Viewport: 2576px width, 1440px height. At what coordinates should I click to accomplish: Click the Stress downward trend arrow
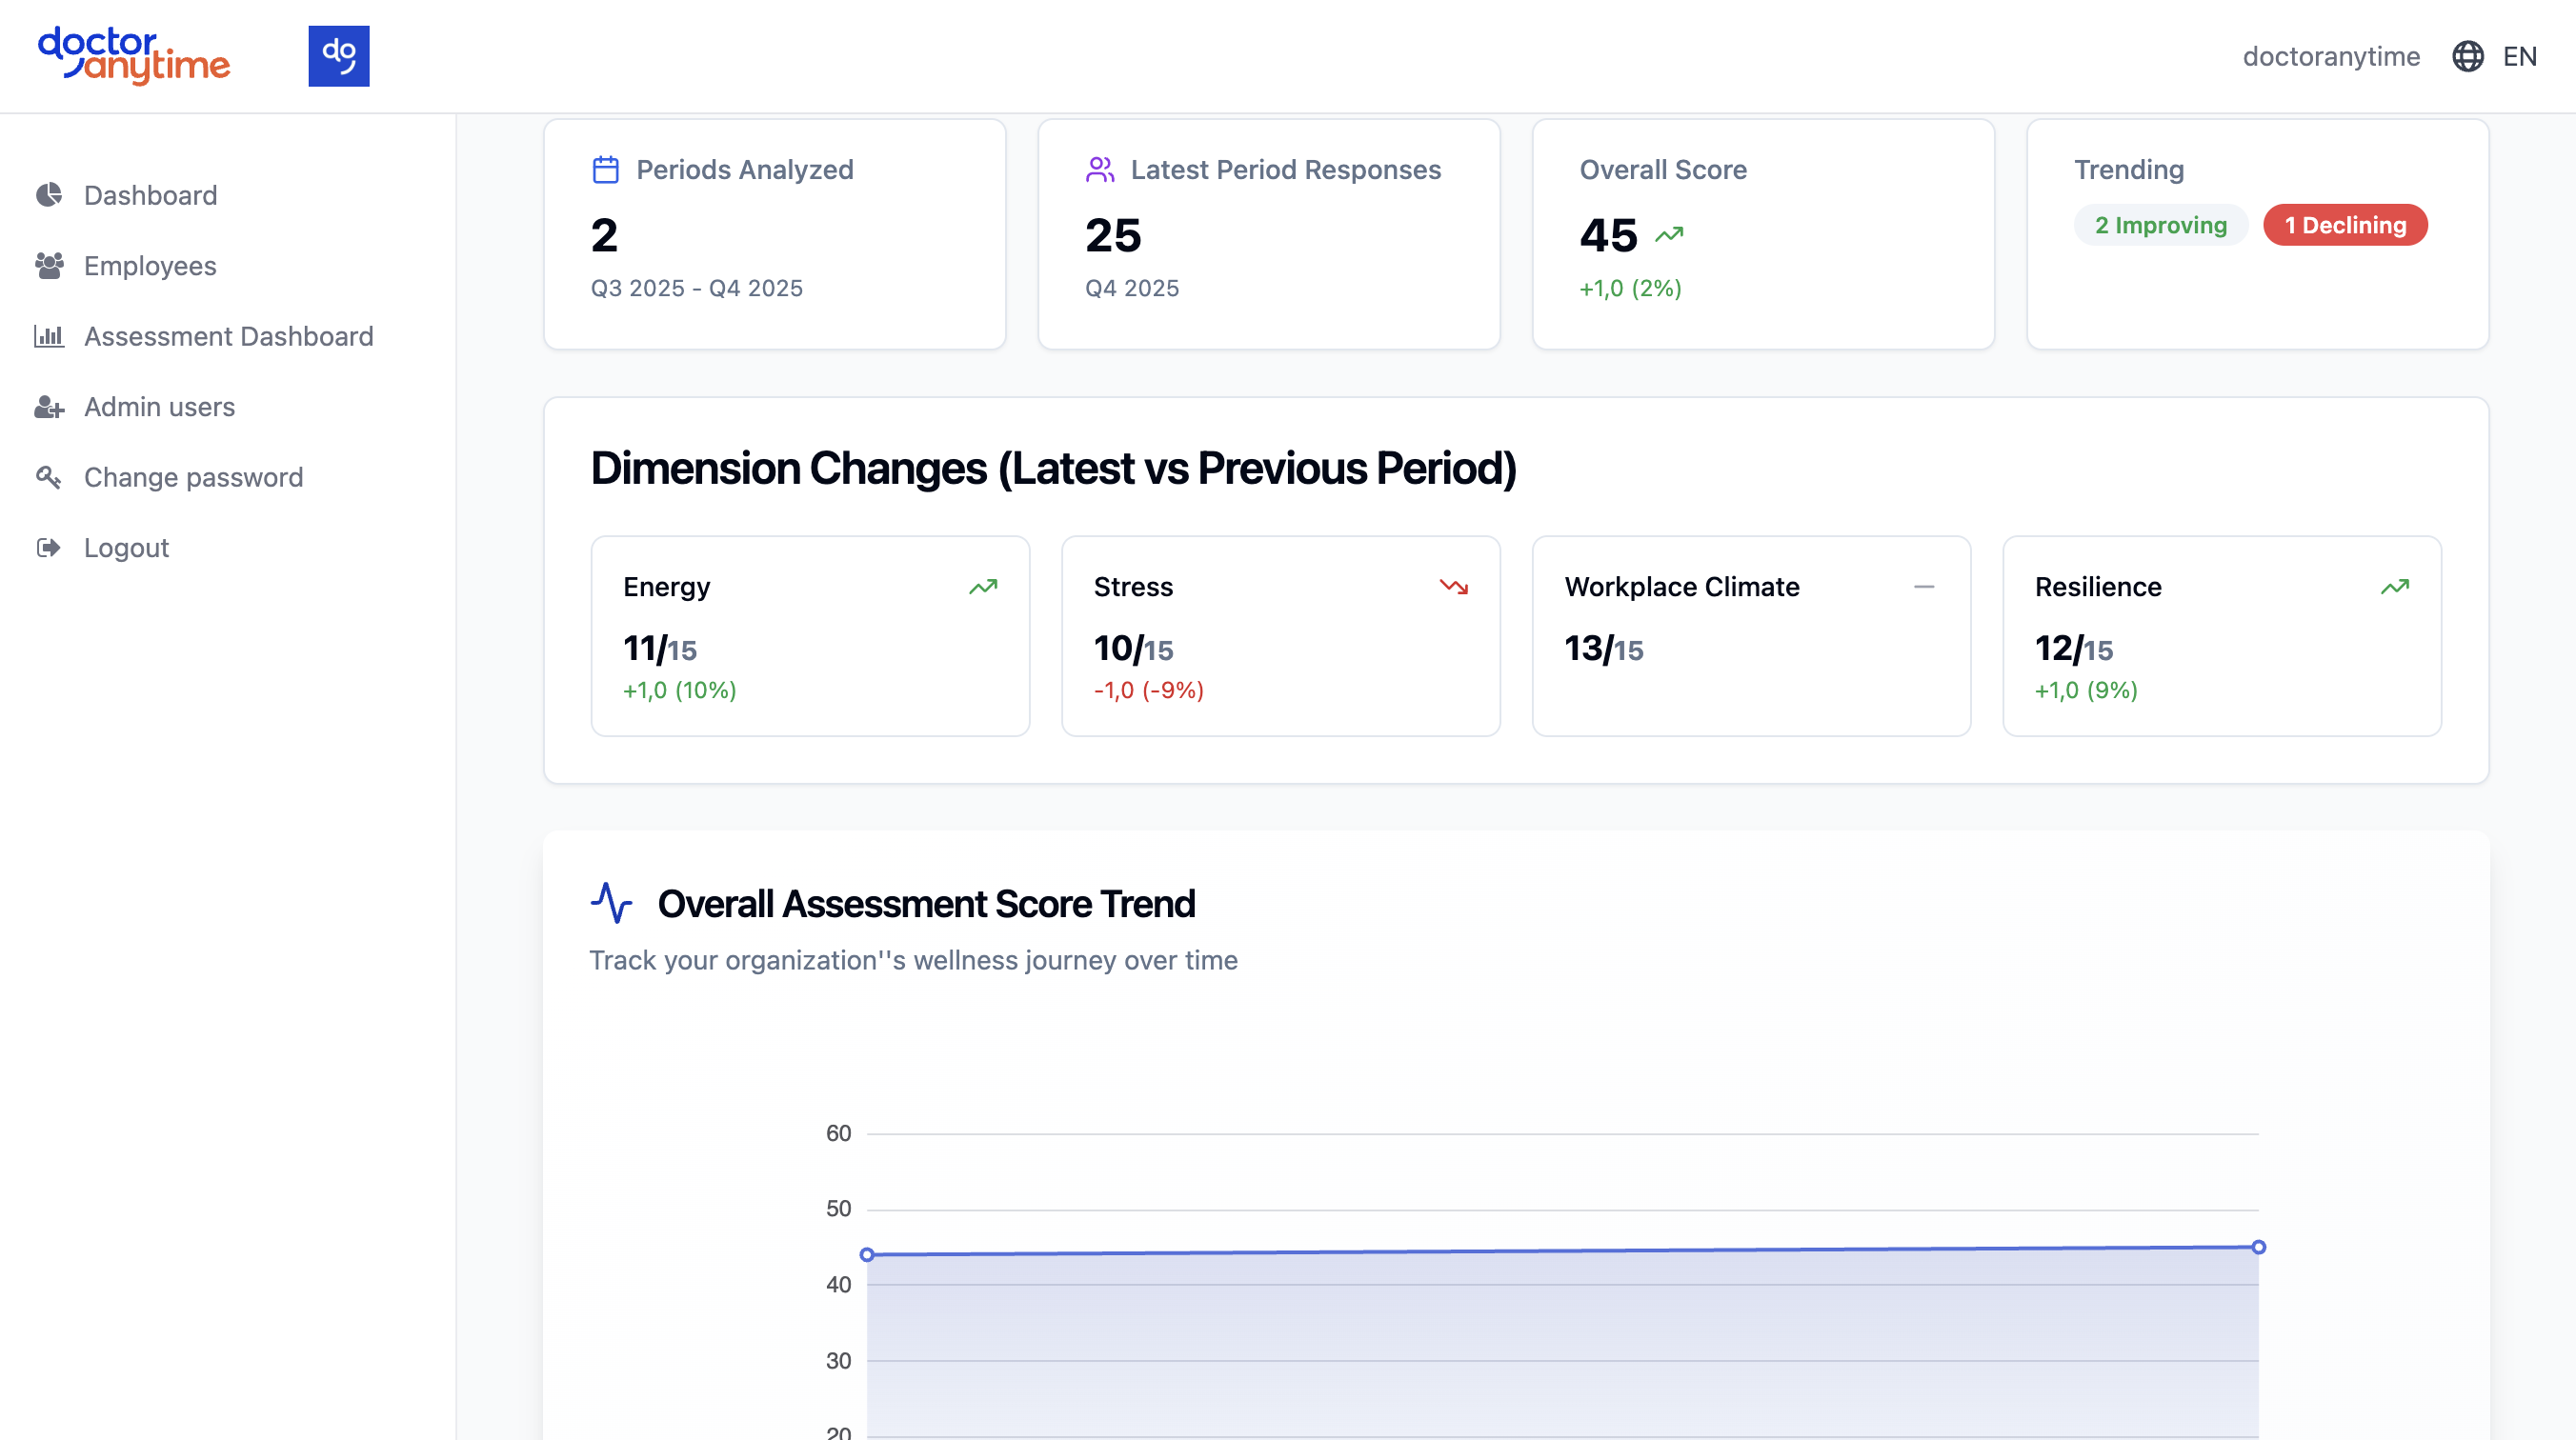click(x=1453, y=587)
